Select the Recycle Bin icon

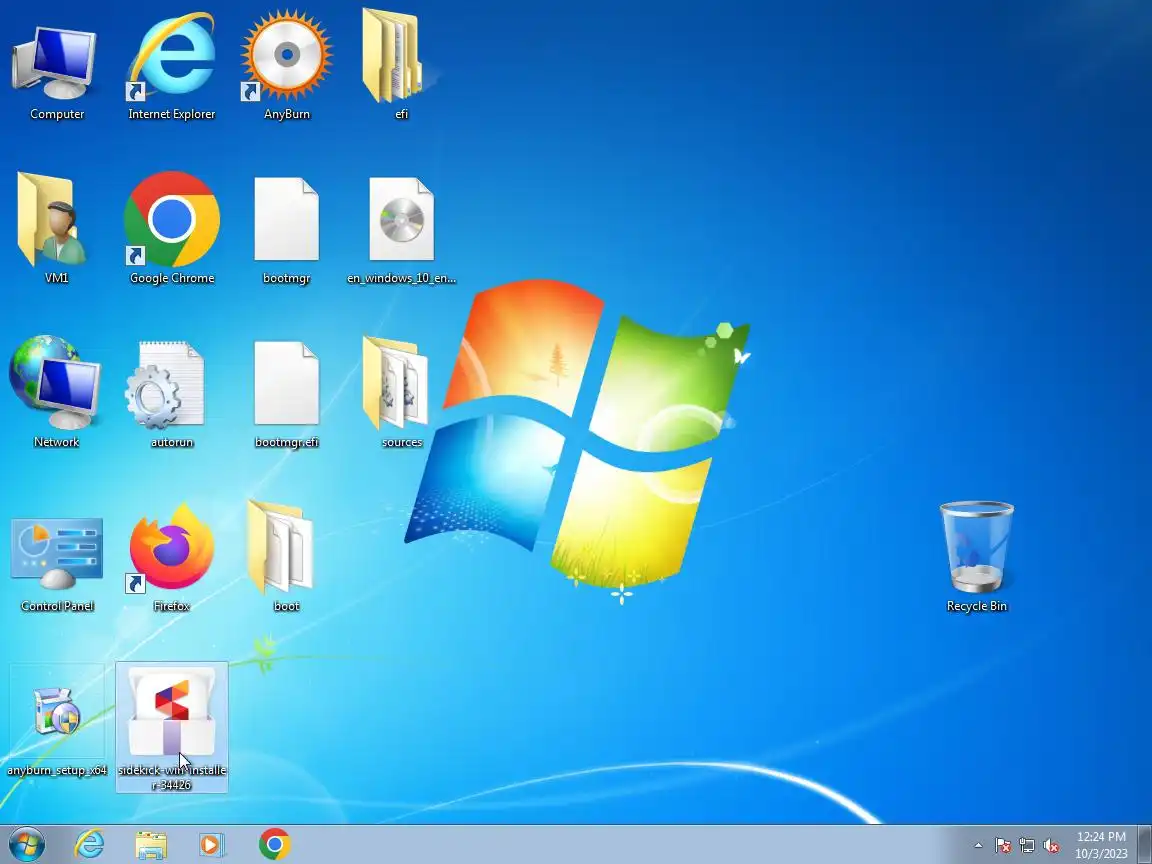tap(976, 557)
